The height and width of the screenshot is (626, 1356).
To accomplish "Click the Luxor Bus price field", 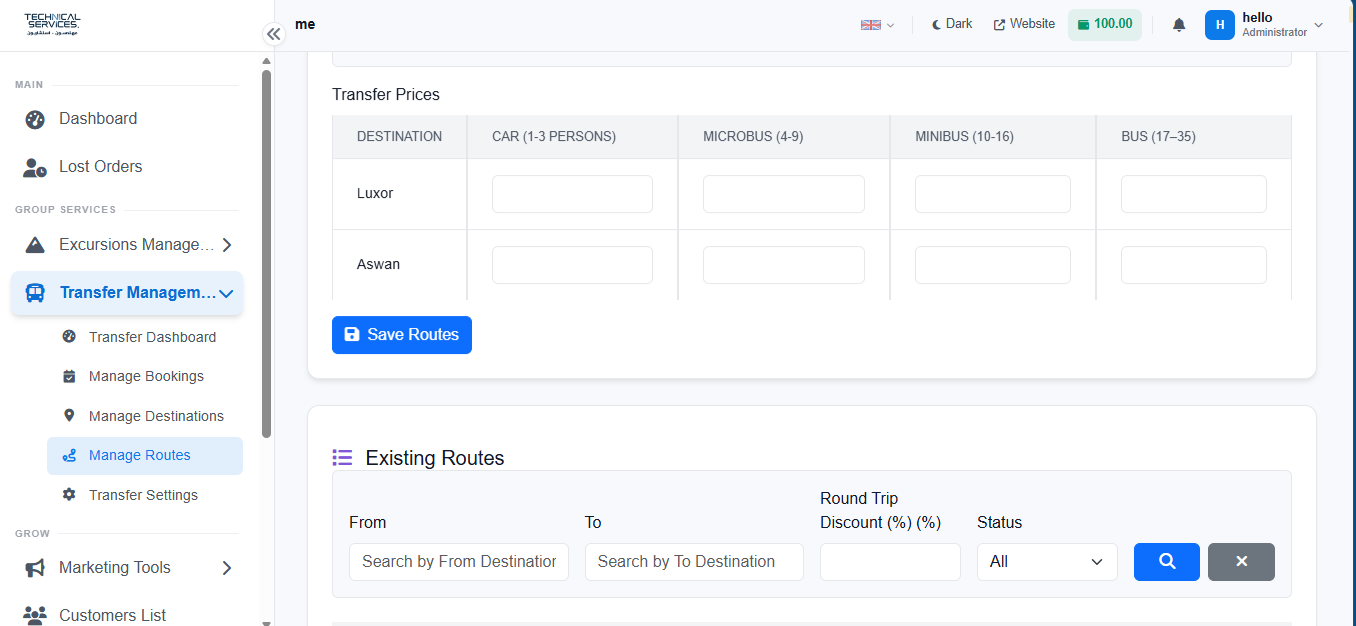I will coord(1194,194).
